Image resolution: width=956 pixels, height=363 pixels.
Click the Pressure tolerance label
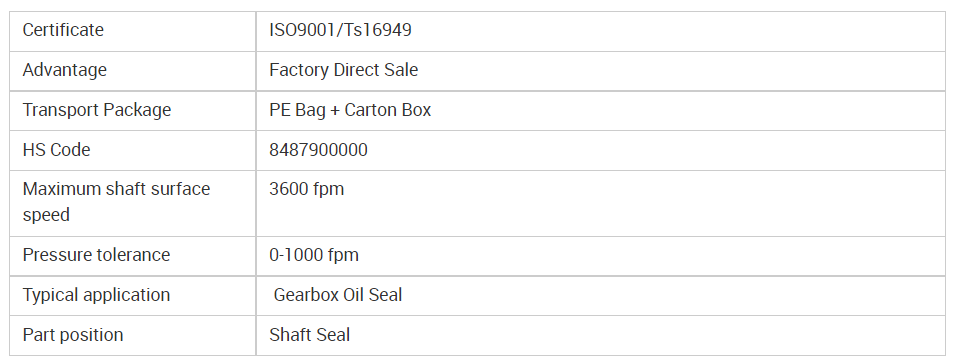96,255
